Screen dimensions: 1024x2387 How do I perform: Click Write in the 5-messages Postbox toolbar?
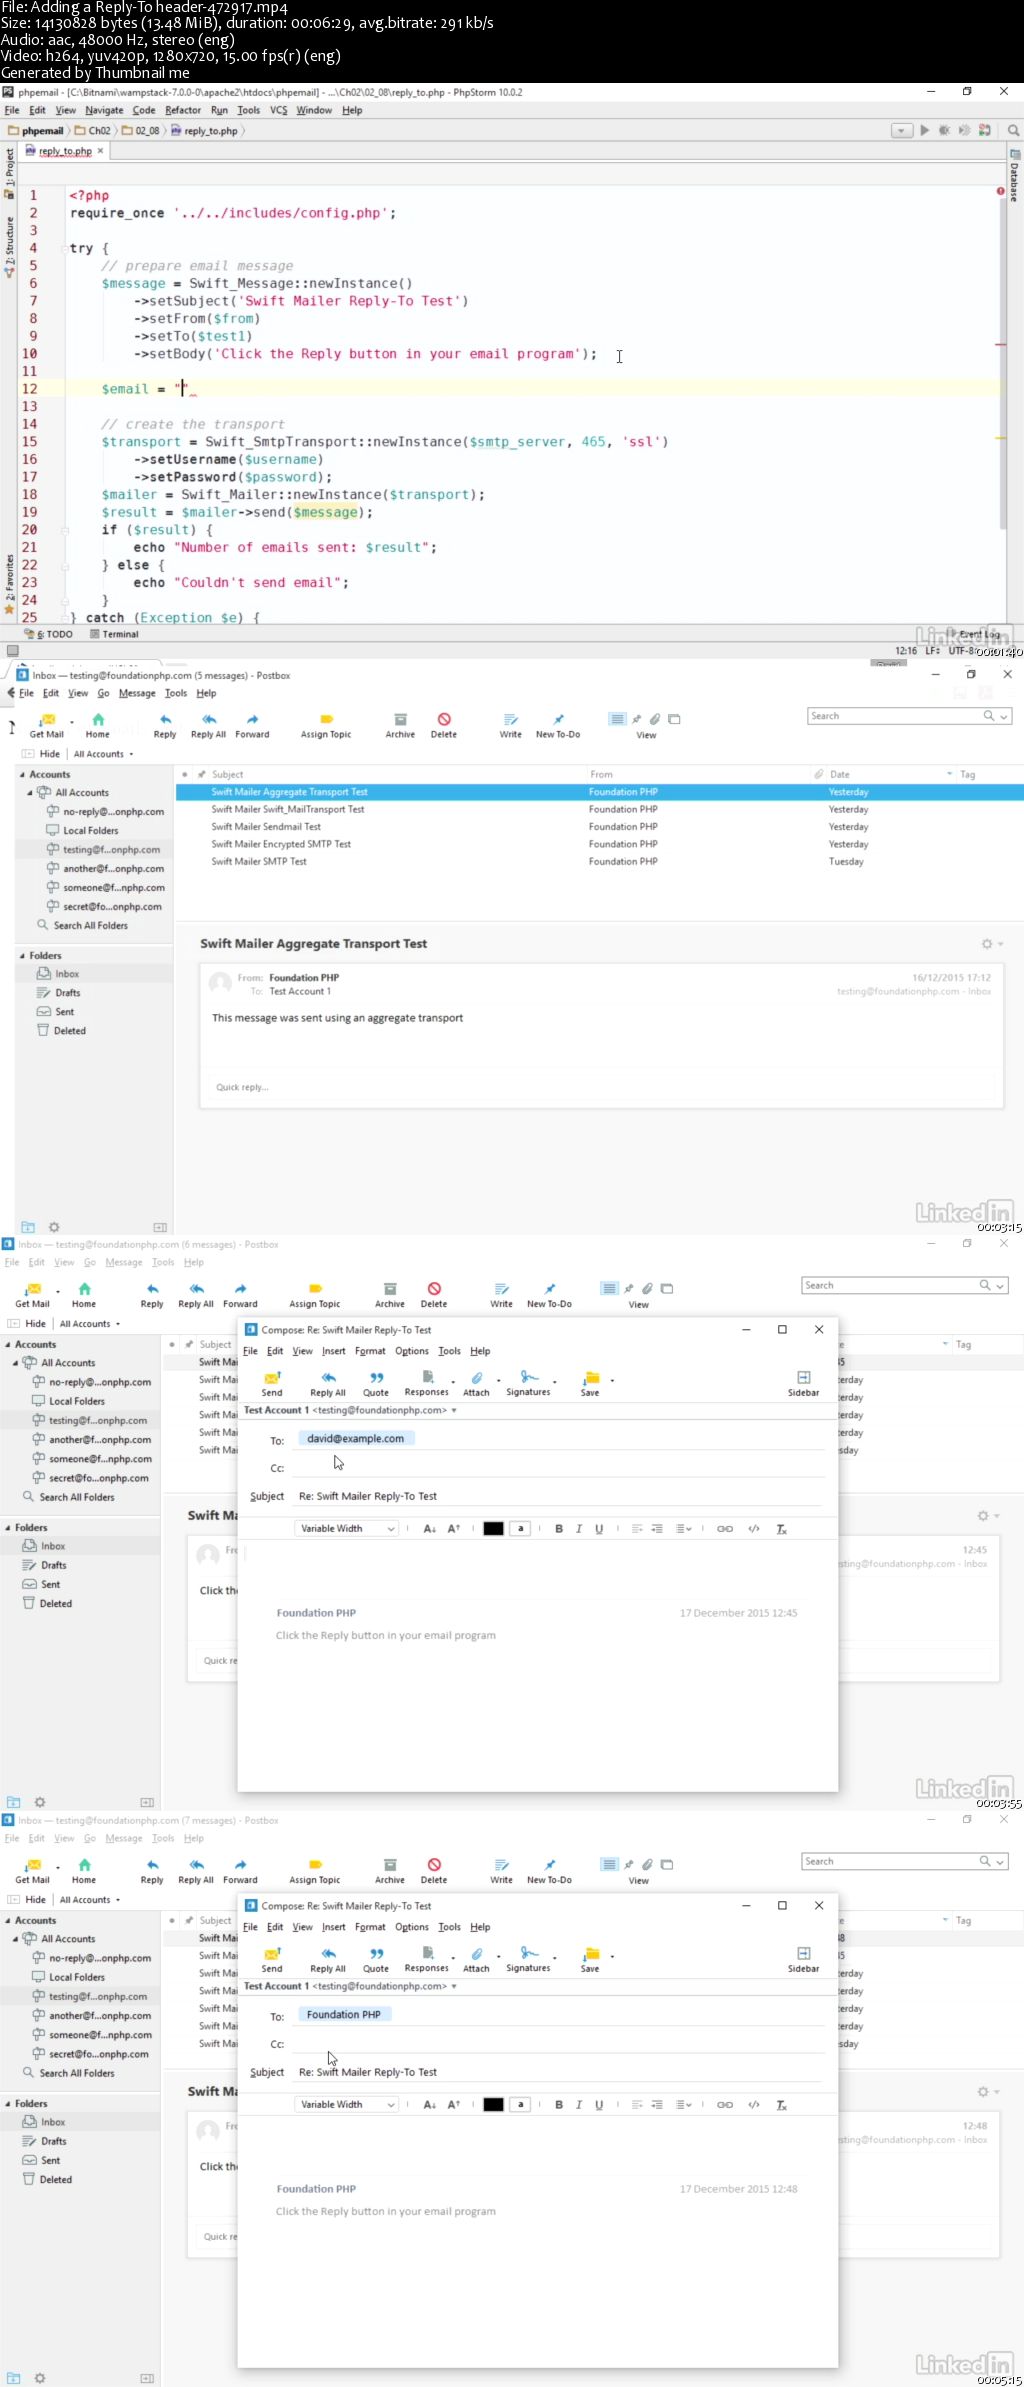click(x=510, y=726)
